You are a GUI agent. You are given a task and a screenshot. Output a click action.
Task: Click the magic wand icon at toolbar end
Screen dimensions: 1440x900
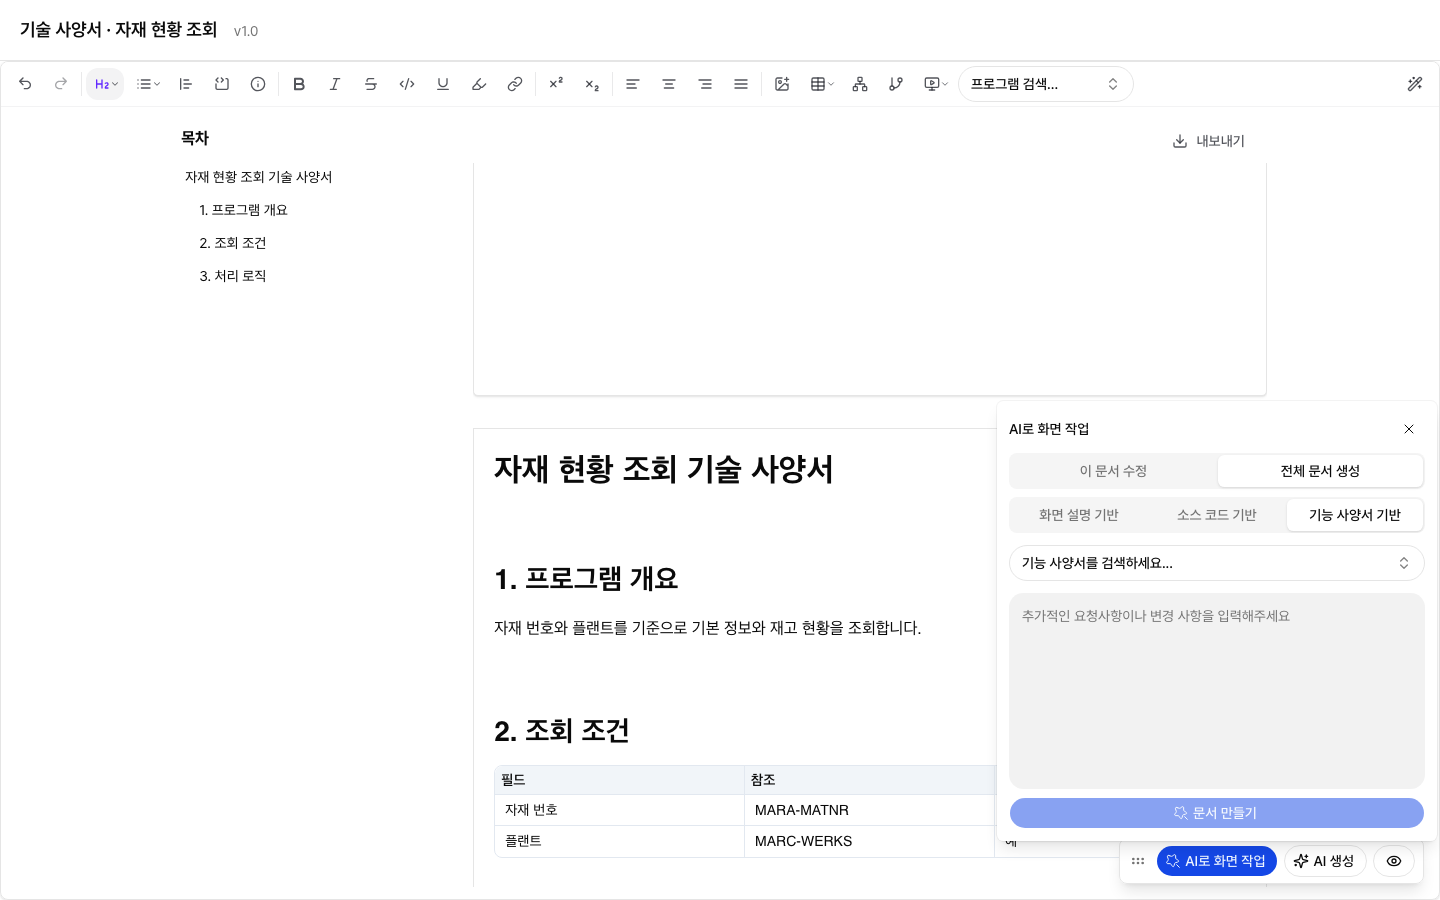1415,84
